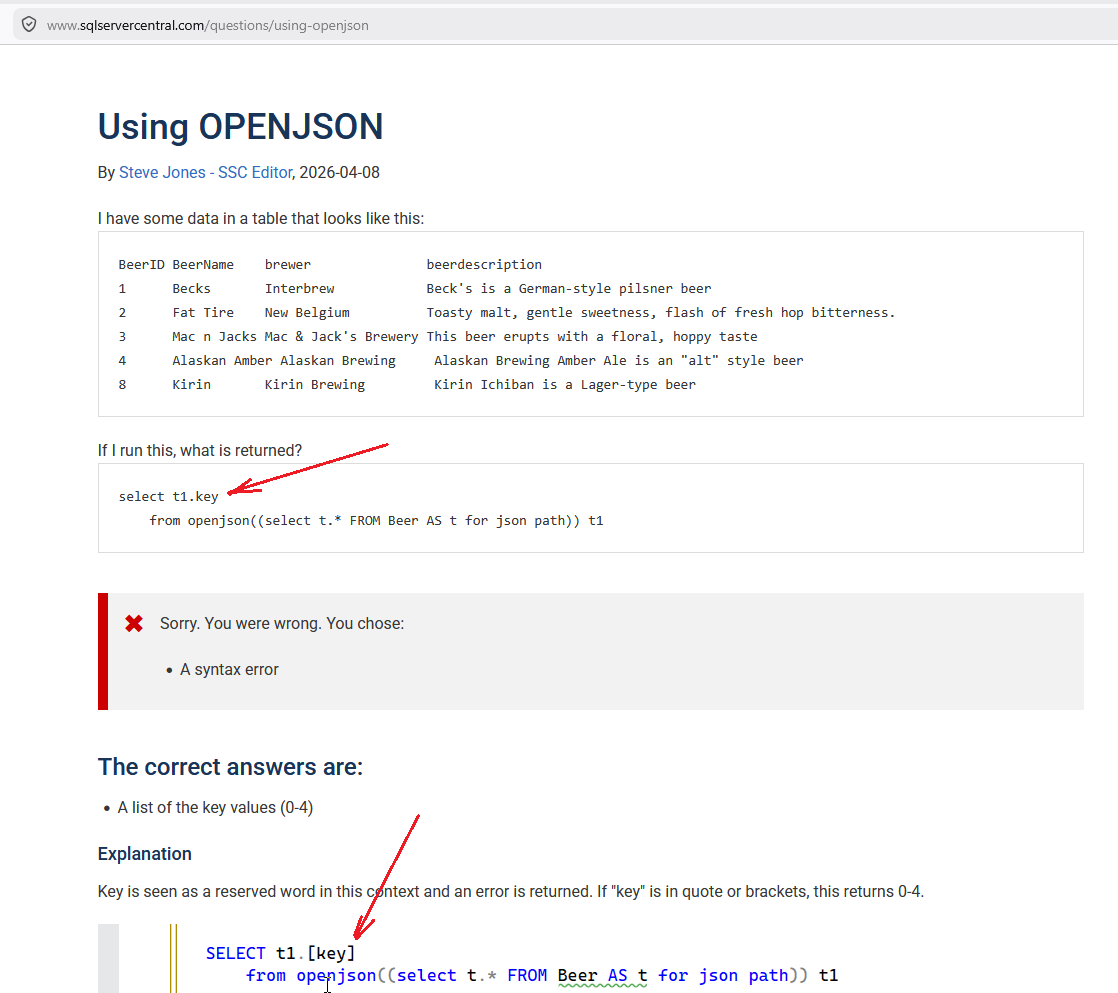Click the openjson keyword in bottom code

tap(335, 975)
